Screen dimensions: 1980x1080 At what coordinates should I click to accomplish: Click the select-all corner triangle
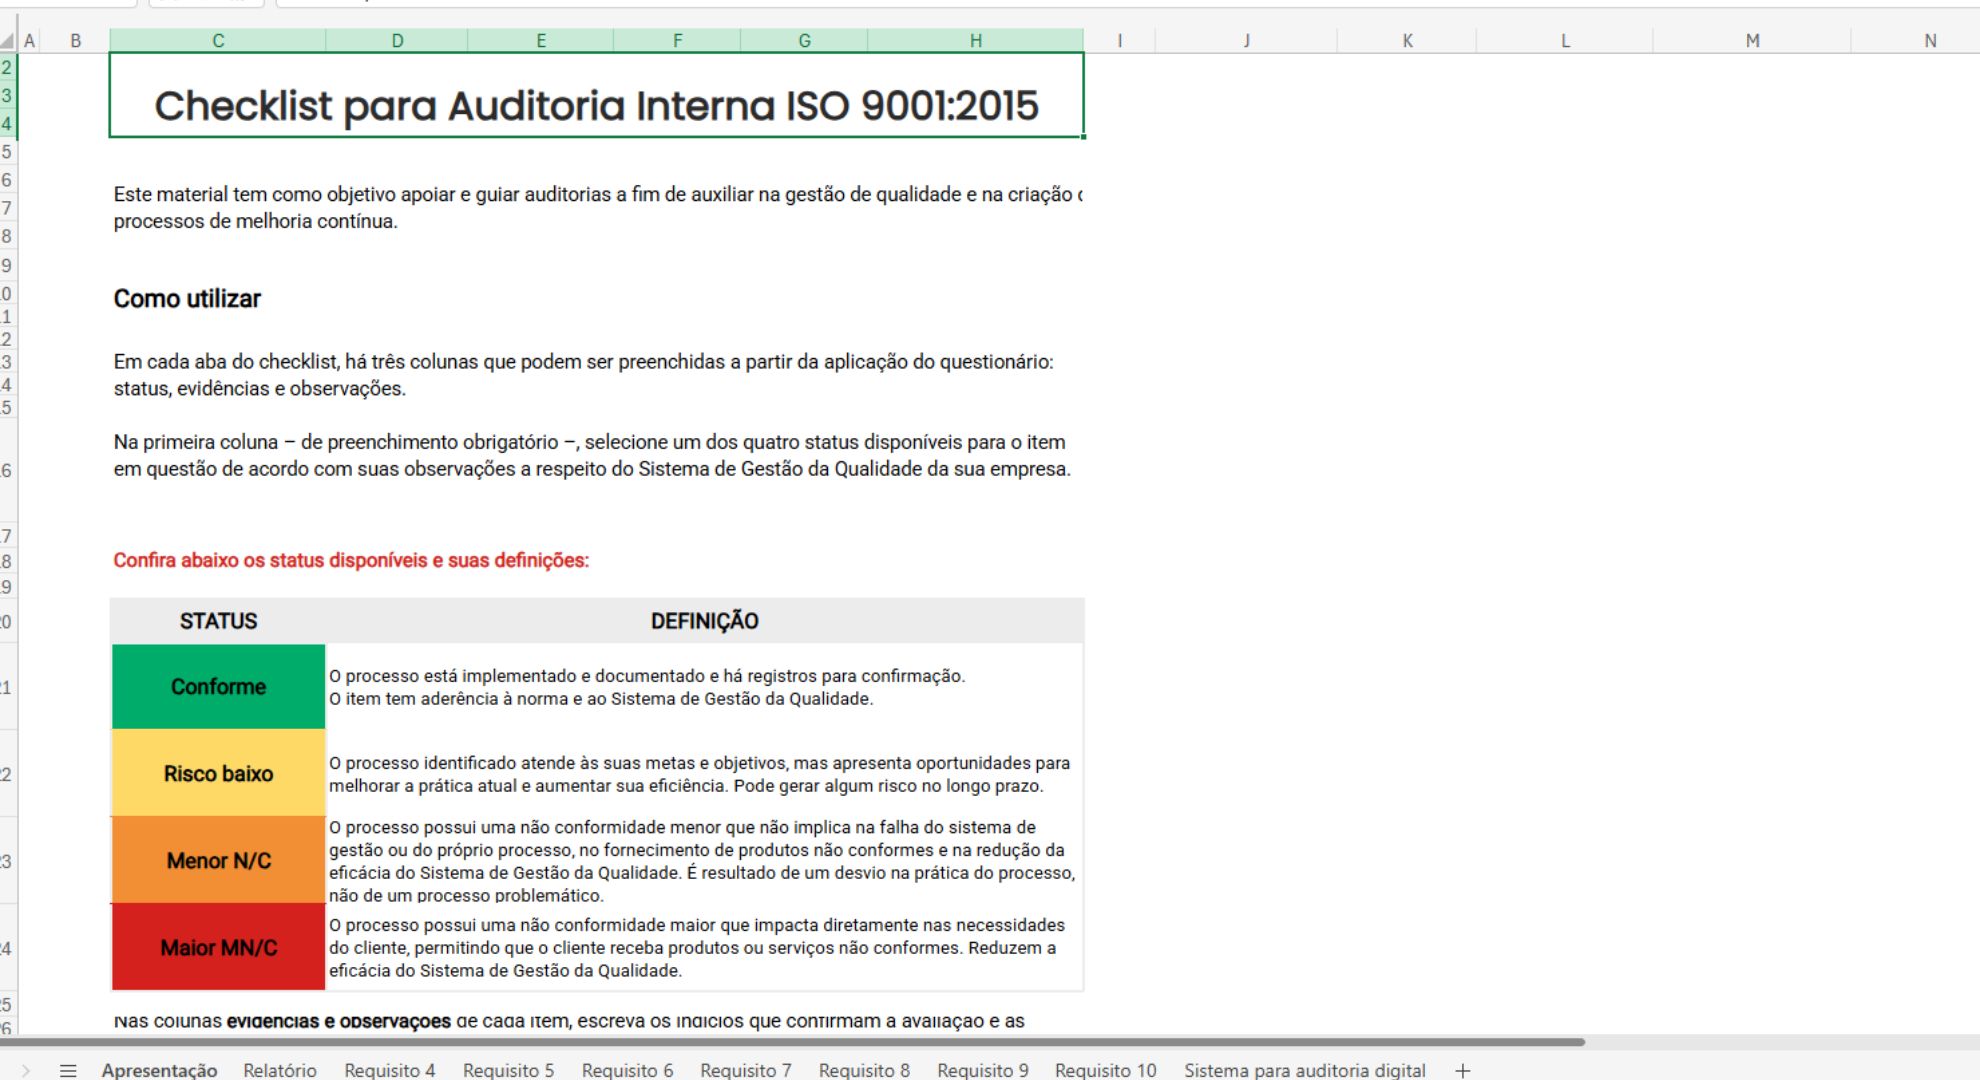(8, 41)
